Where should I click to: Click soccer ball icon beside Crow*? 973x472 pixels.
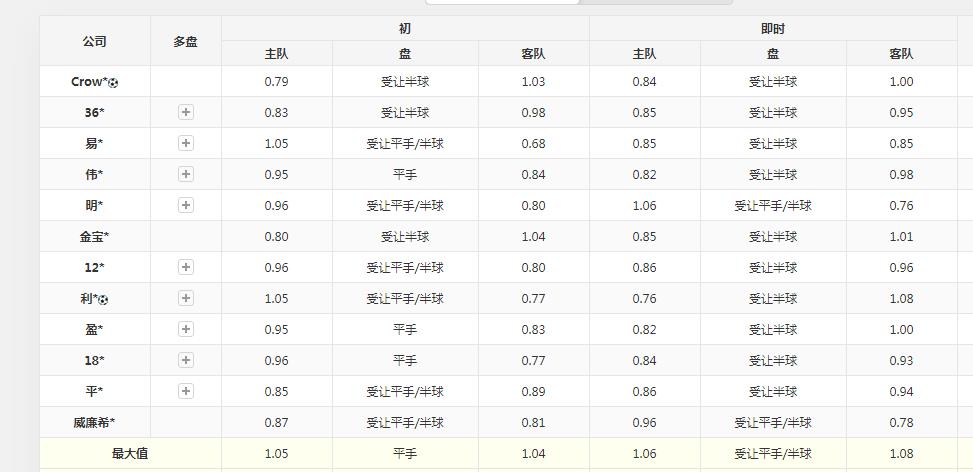point(113,82)
